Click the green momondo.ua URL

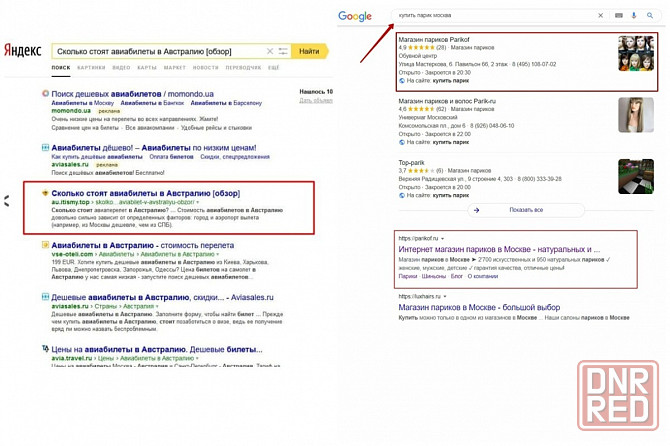pos(71,111)
